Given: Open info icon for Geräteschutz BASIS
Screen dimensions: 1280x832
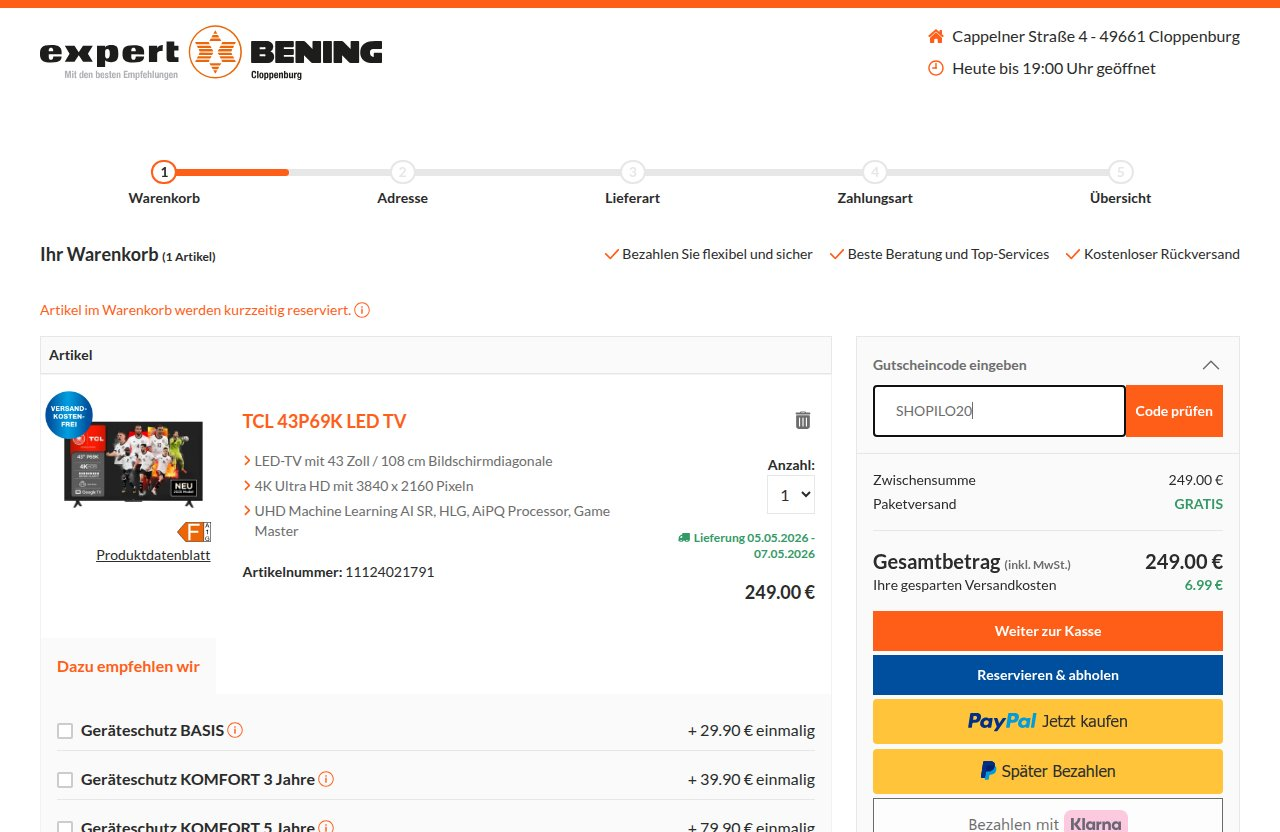Looking at the screenshot, I should pos(235,730).
